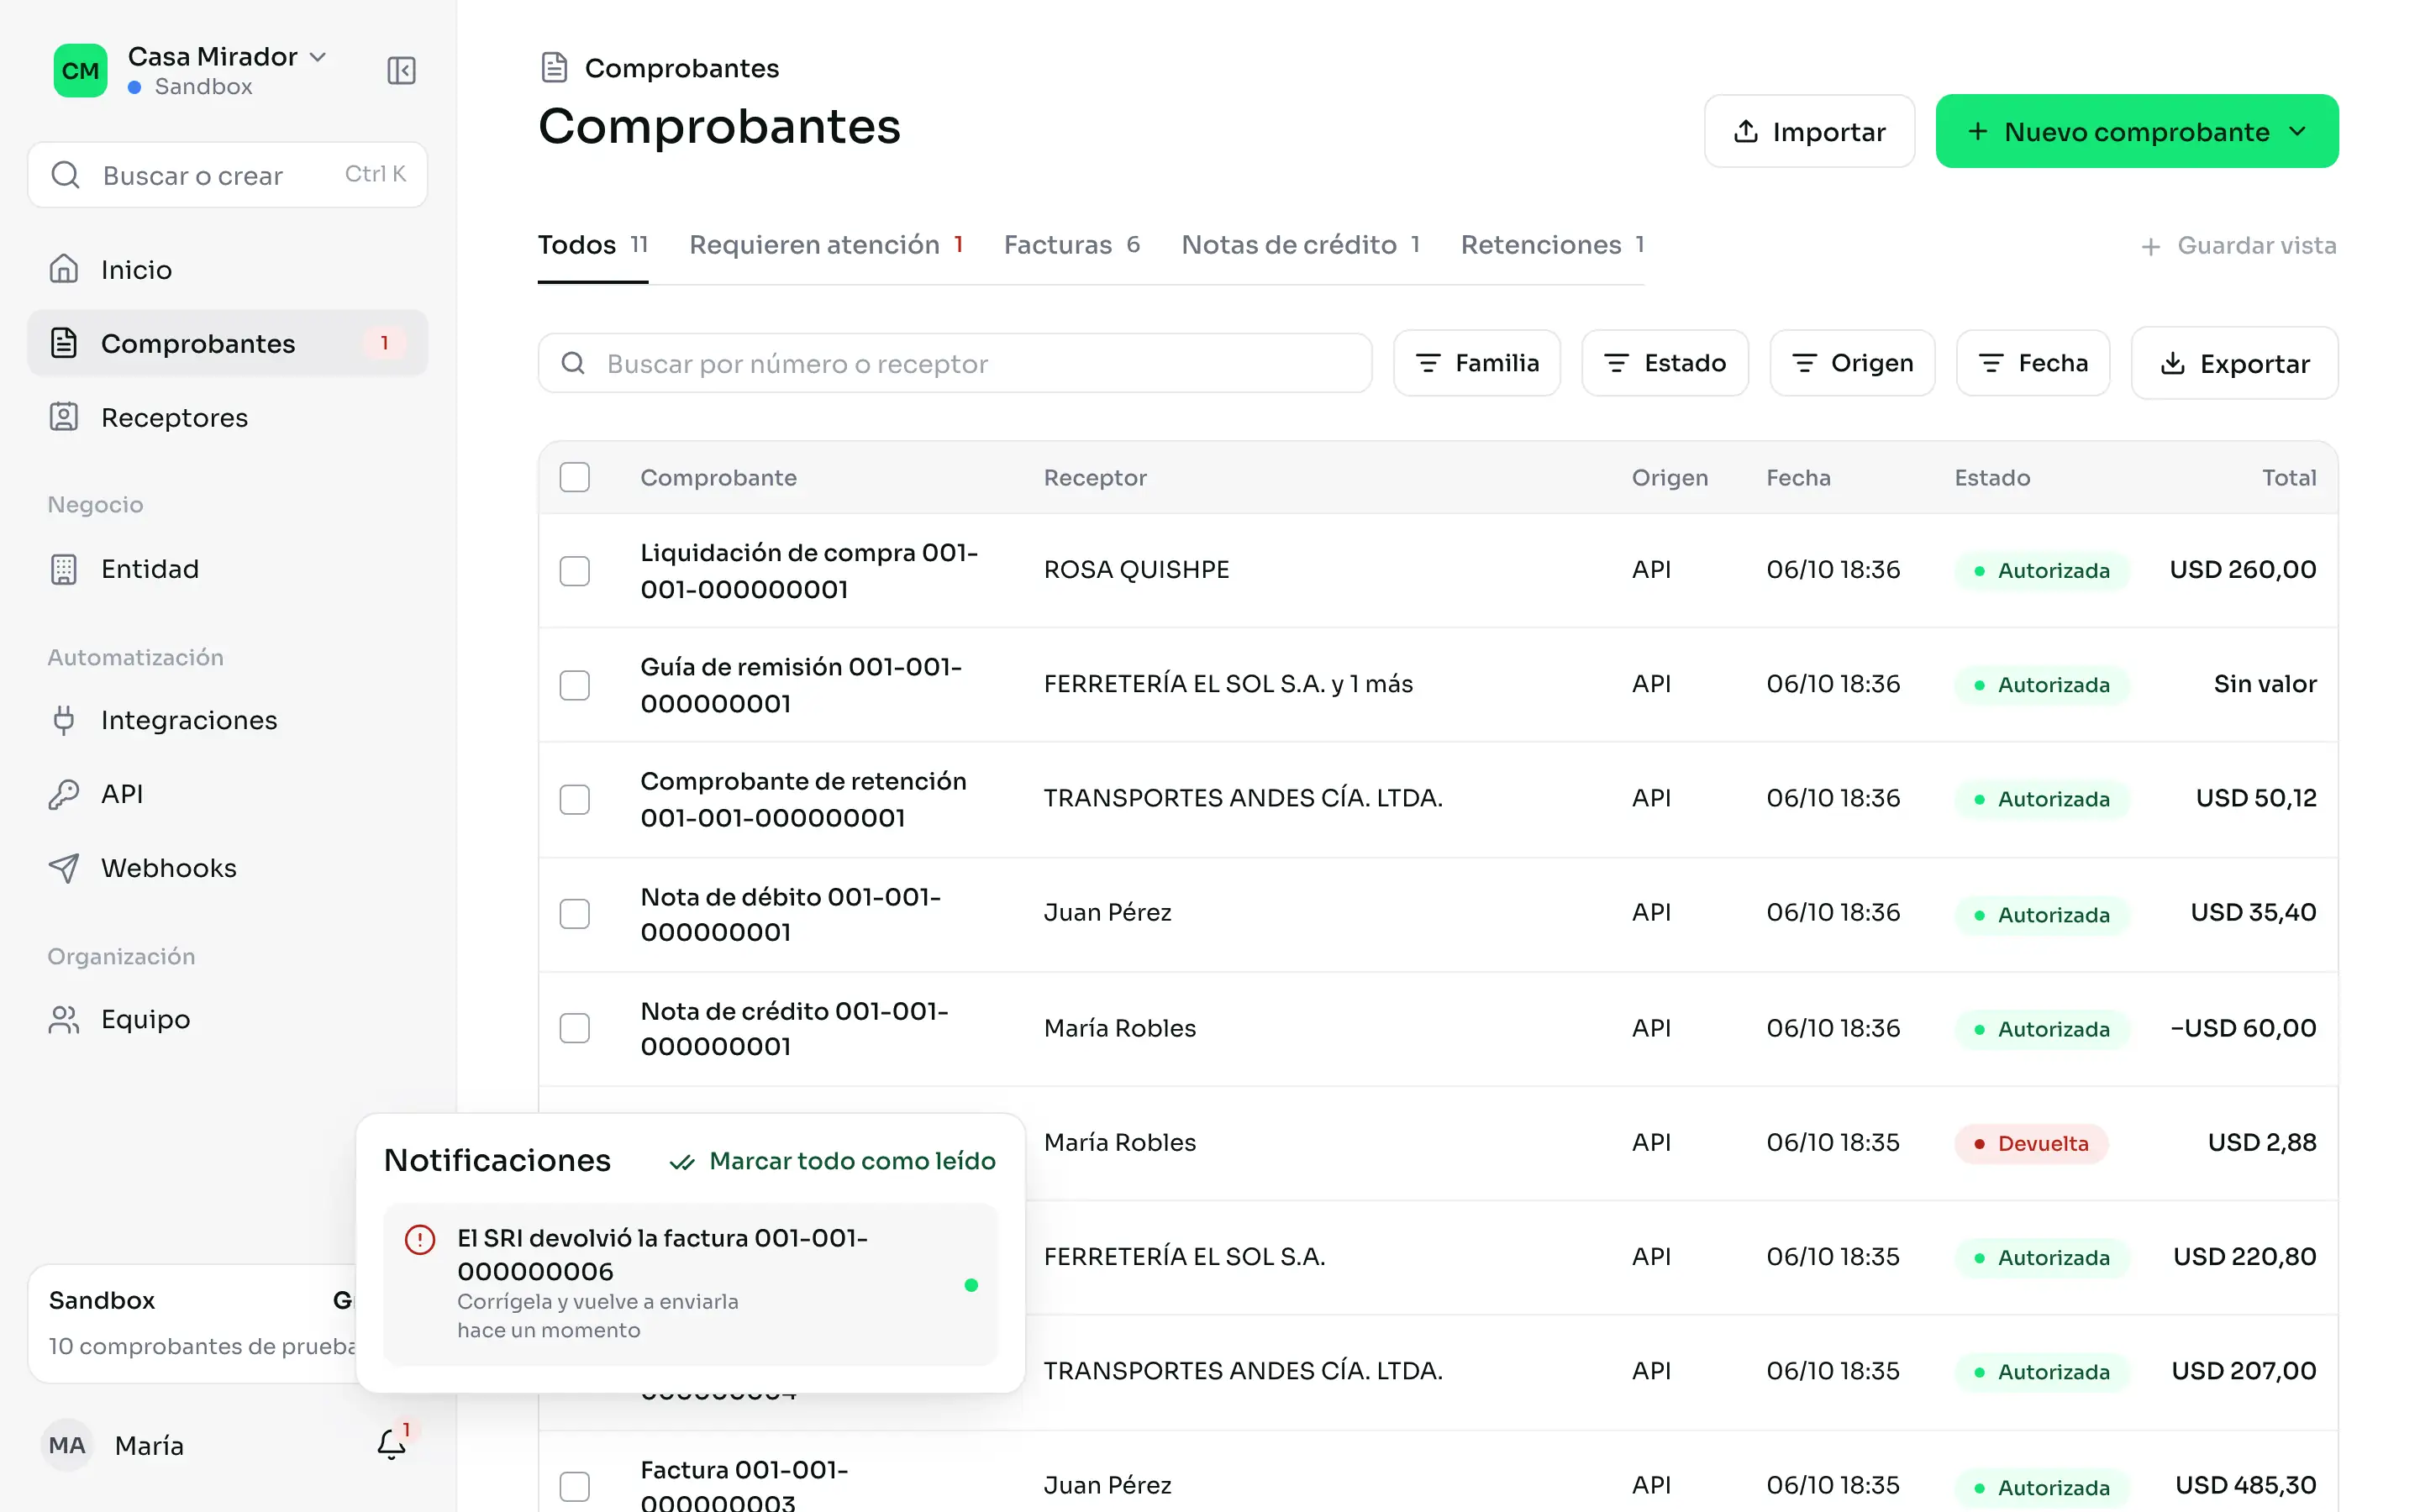This screenshot has width=2420, height=1512.
Task: Open the API key icon
Action: pyautogui.click(x=64, y=794)
